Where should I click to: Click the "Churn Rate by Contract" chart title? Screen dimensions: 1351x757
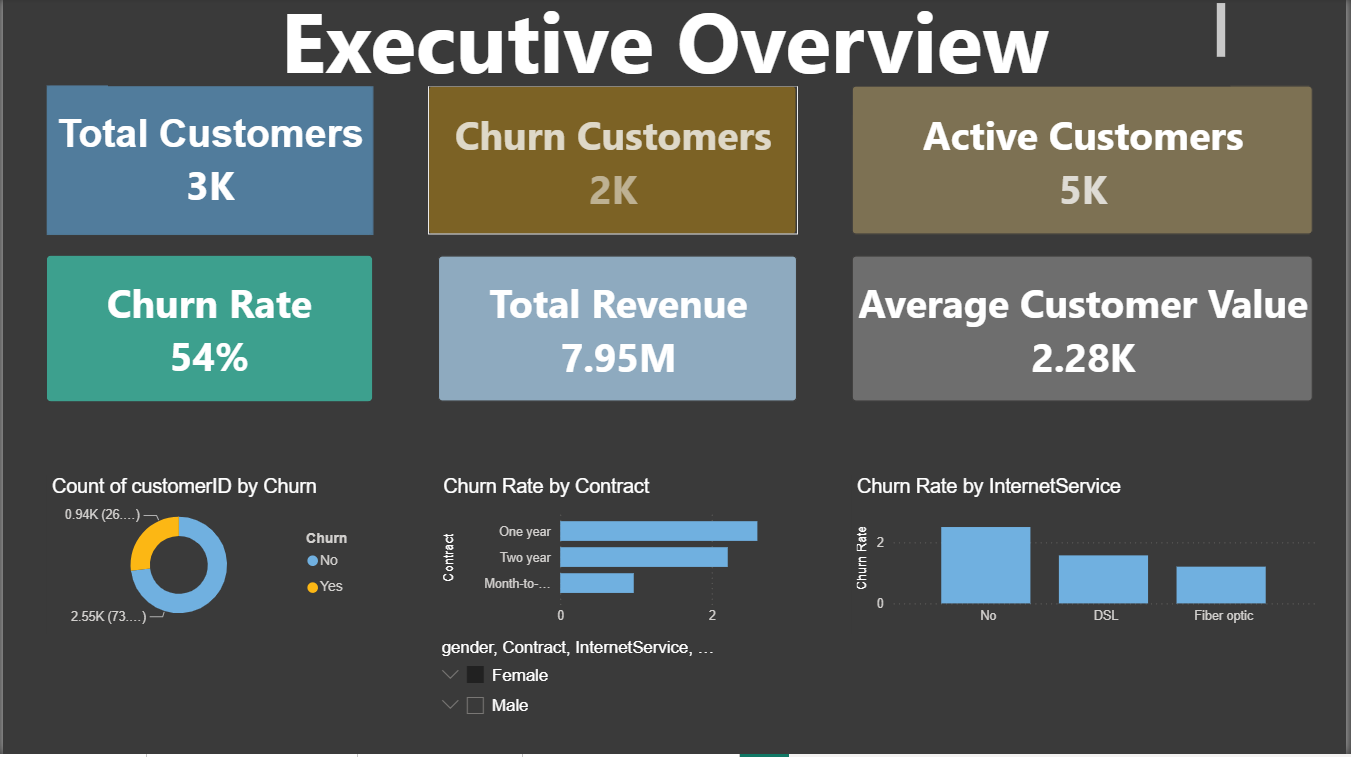pyautogui.click(x=546, y=486)
